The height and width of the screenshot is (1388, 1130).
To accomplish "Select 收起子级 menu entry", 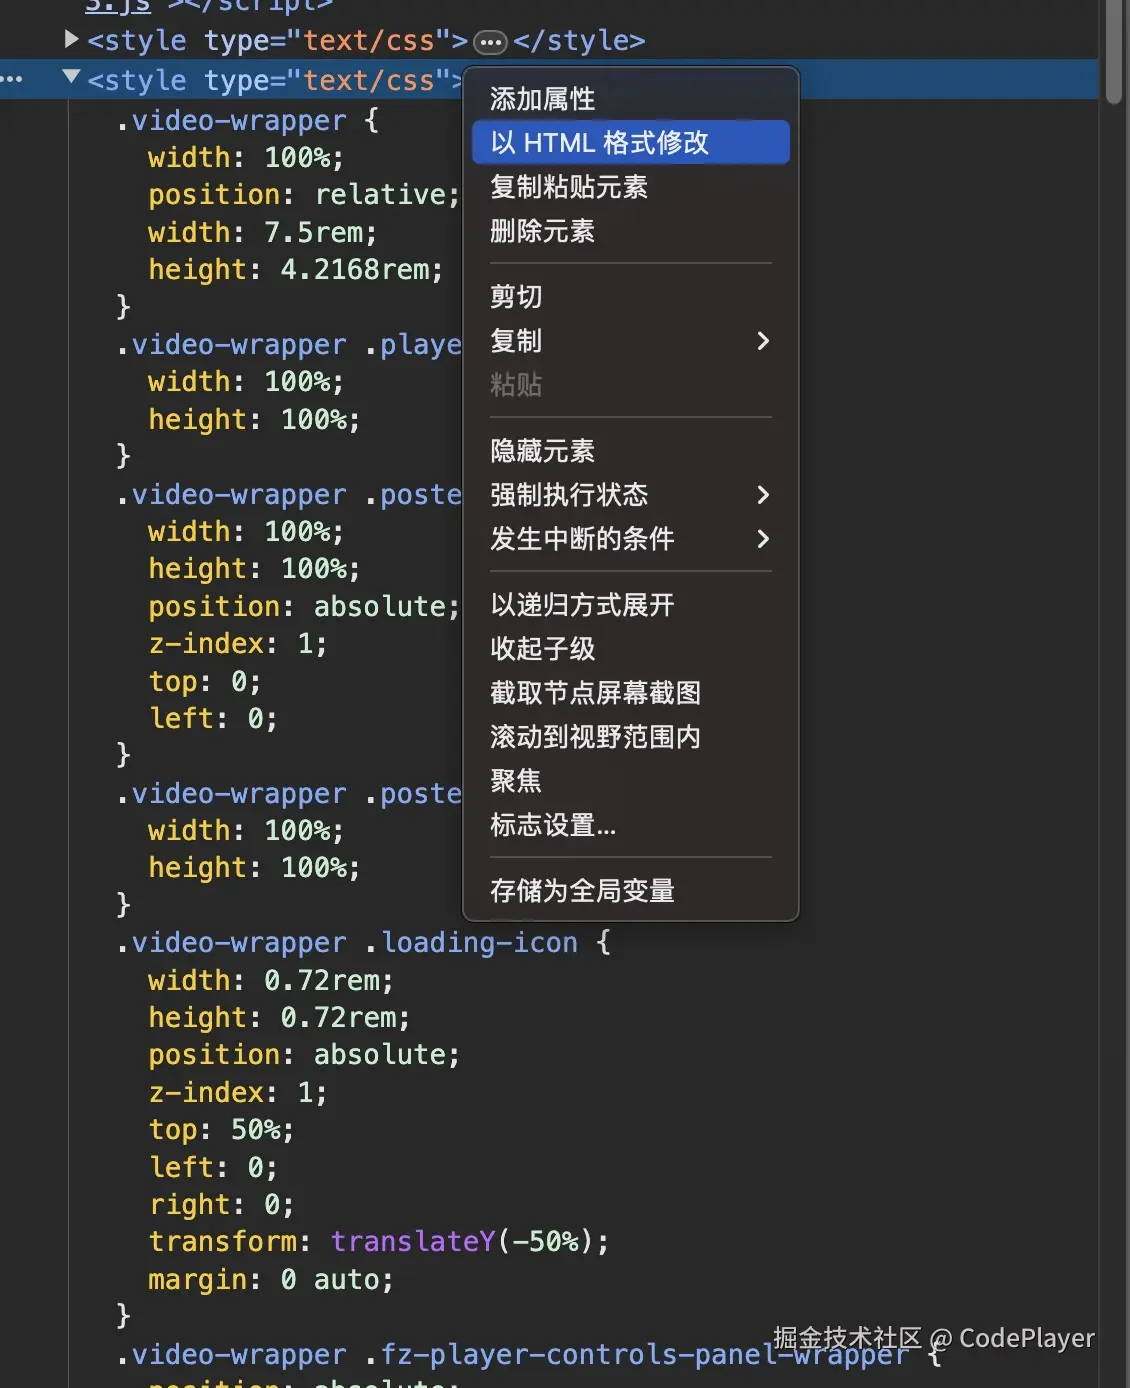I will (543, 649).
